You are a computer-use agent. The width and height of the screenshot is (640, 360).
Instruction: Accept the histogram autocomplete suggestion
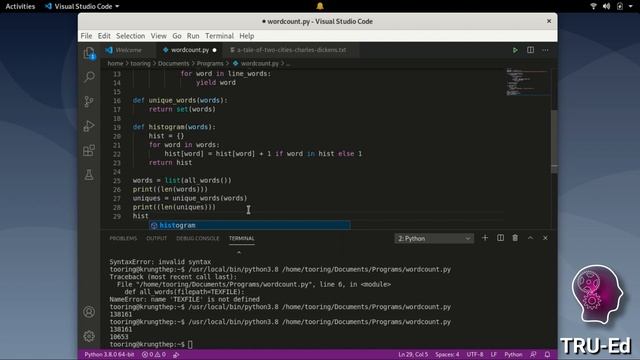(249, 225)
